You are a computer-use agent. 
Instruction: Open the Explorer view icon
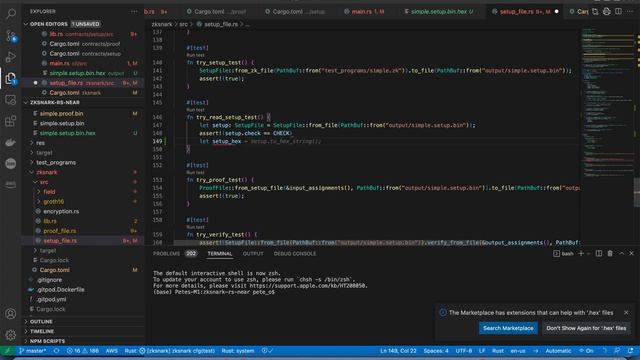(x=11, y=78)
